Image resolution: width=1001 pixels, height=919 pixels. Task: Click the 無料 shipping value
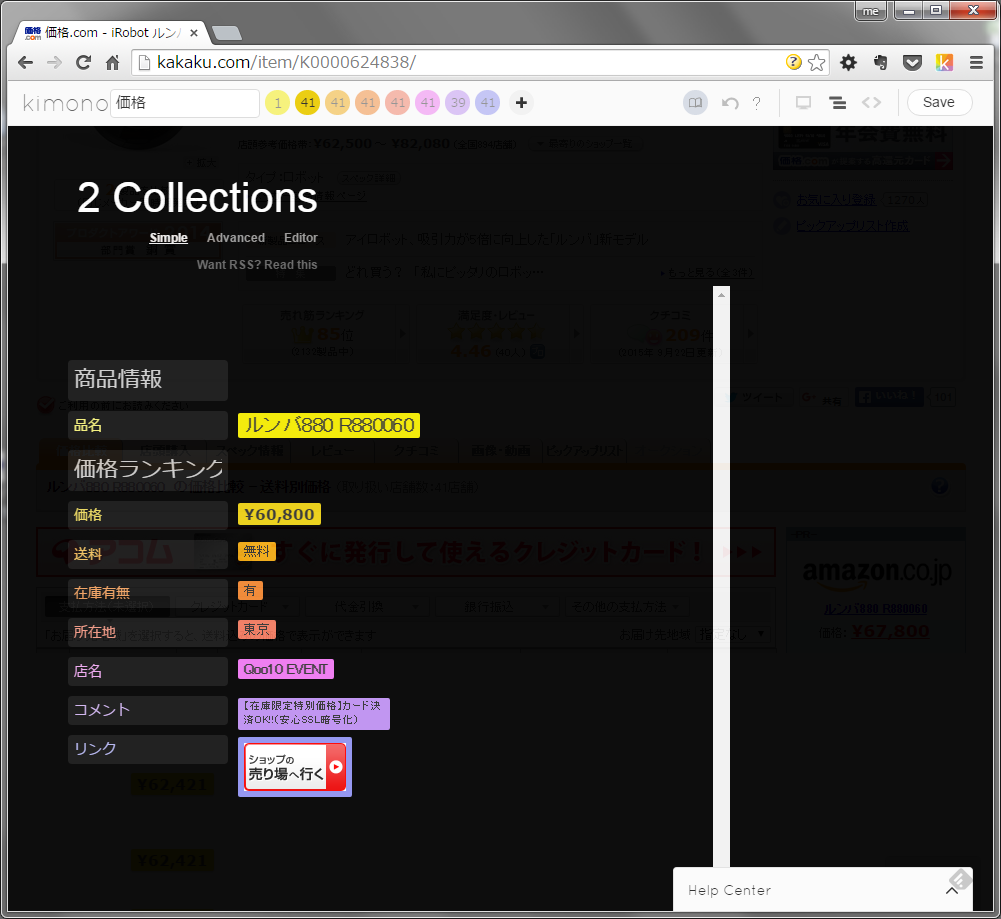pyautogui.click(x=257, y=551)
